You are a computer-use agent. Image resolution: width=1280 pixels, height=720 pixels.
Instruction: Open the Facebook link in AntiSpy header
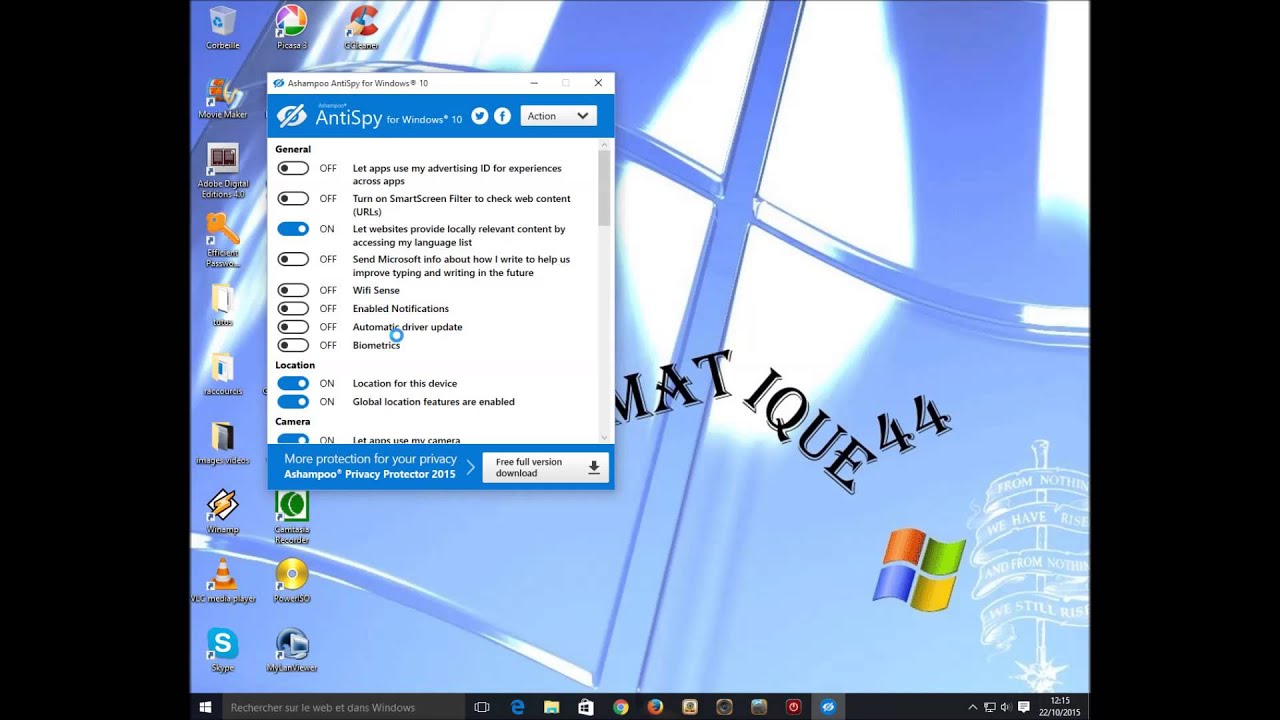(x=503, y=116)
